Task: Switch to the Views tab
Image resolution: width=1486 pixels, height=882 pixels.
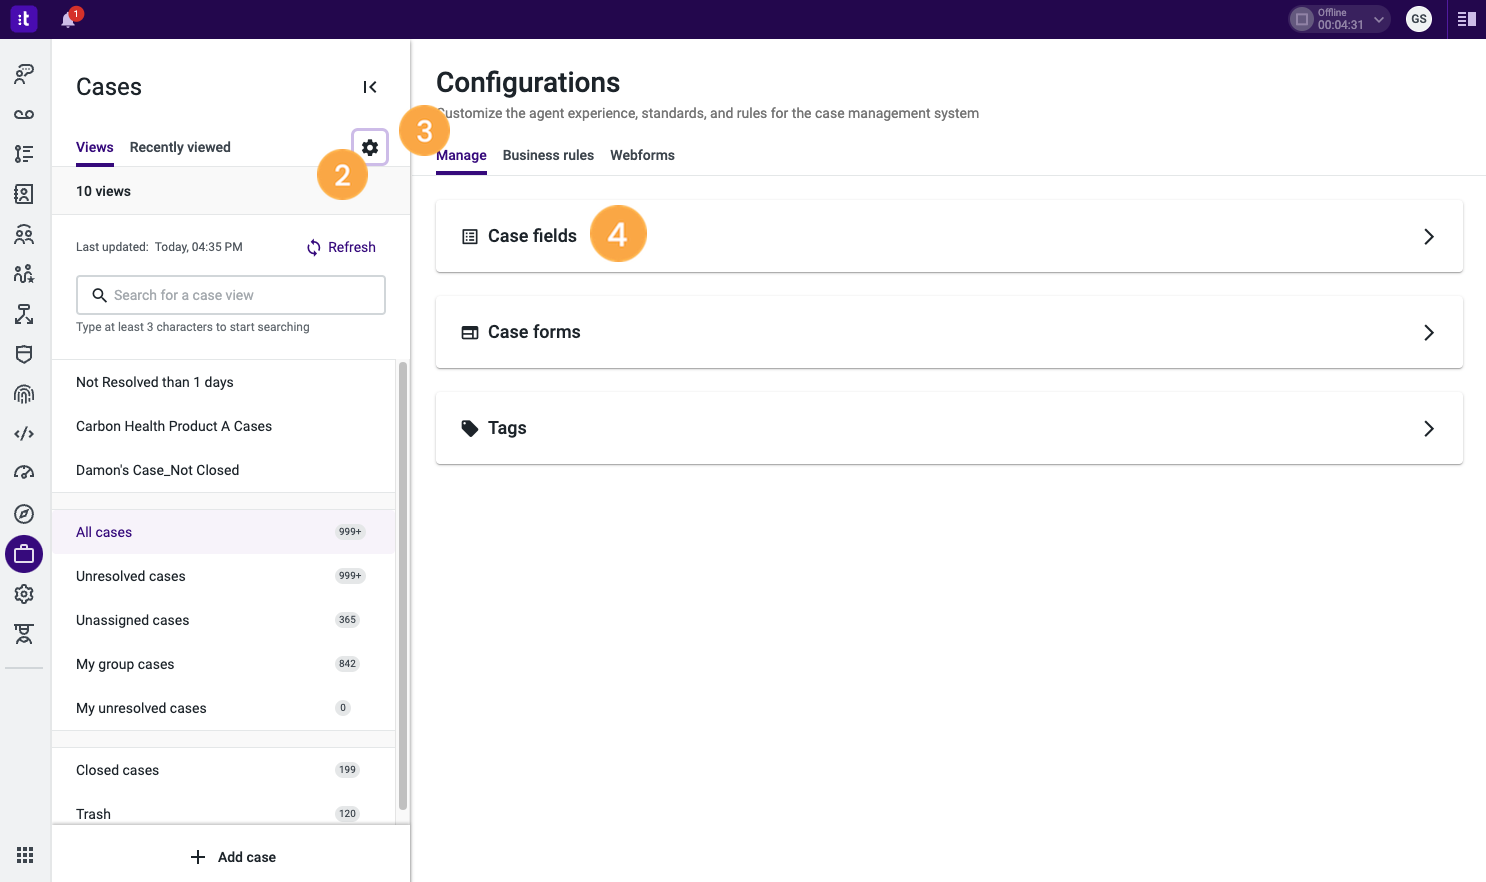Action: [95, 147]
